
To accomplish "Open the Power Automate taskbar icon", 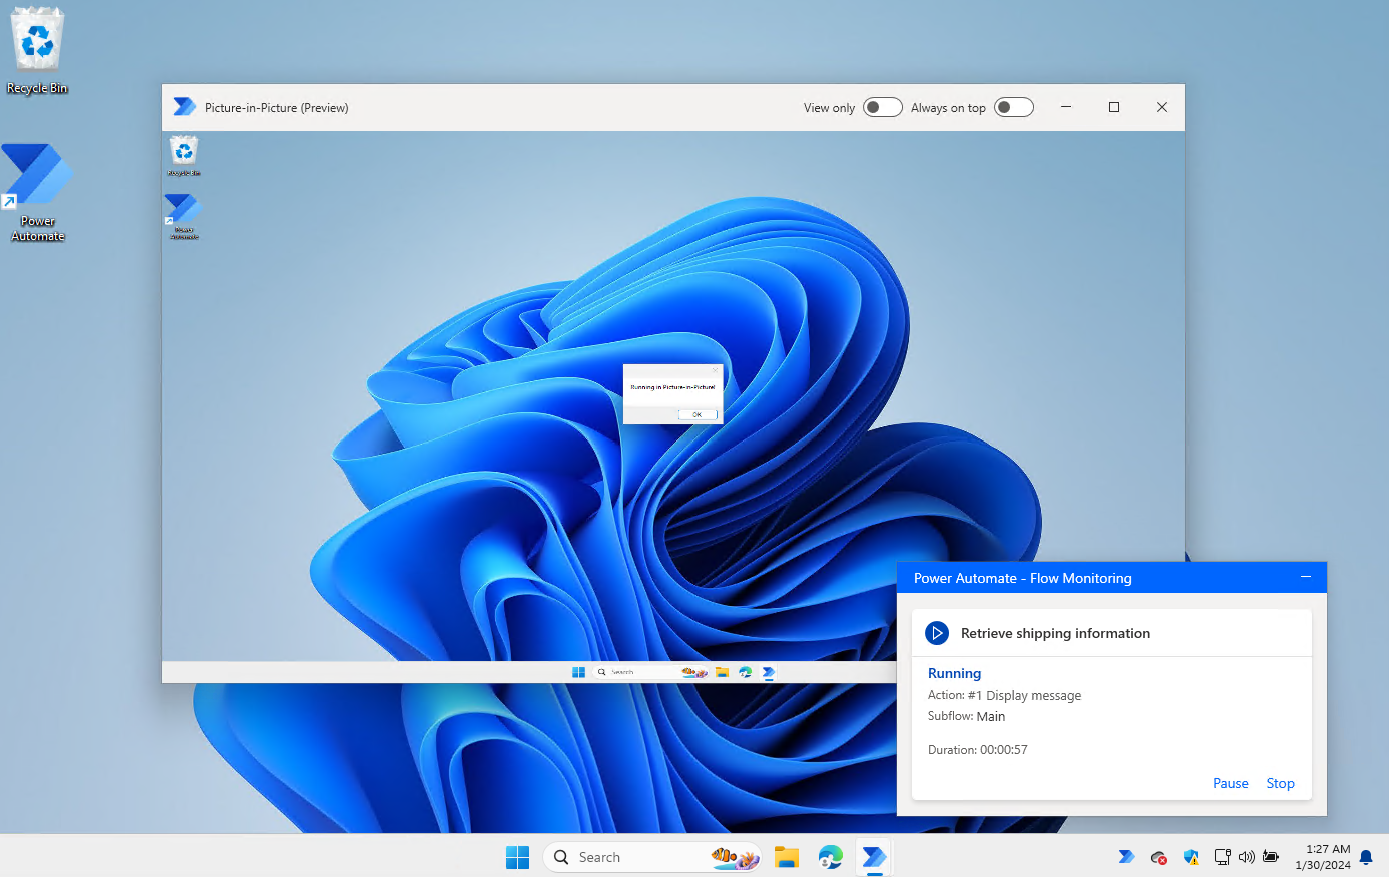I will [872, 857].
